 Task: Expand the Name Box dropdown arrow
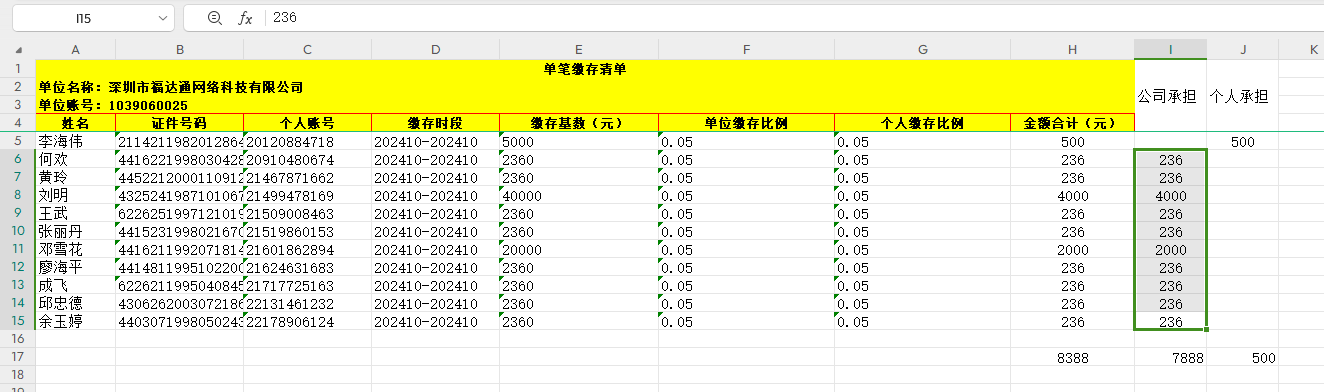coord(164,18)
